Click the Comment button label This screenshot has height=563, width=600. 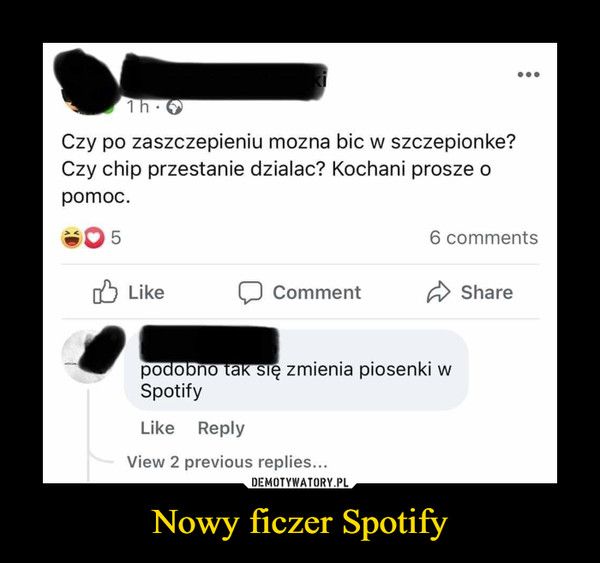tap(316, 292)
